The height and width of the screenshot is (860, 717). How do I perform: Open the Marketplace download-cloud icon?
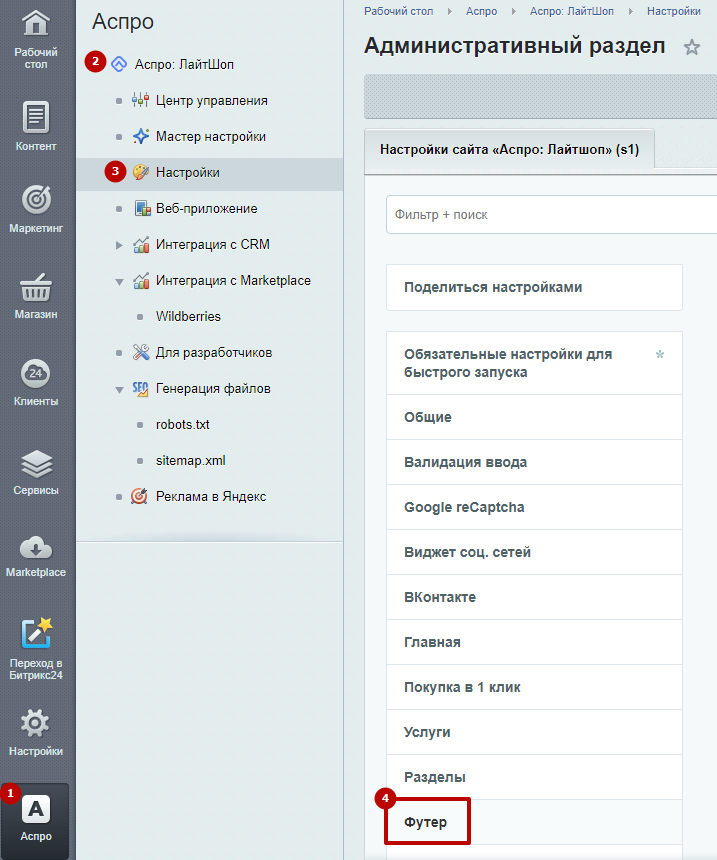tap(36, 547)
